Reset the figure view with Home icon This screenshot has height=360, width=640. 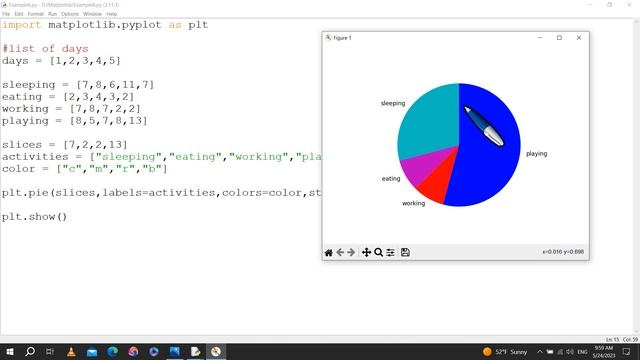point(328,253)
